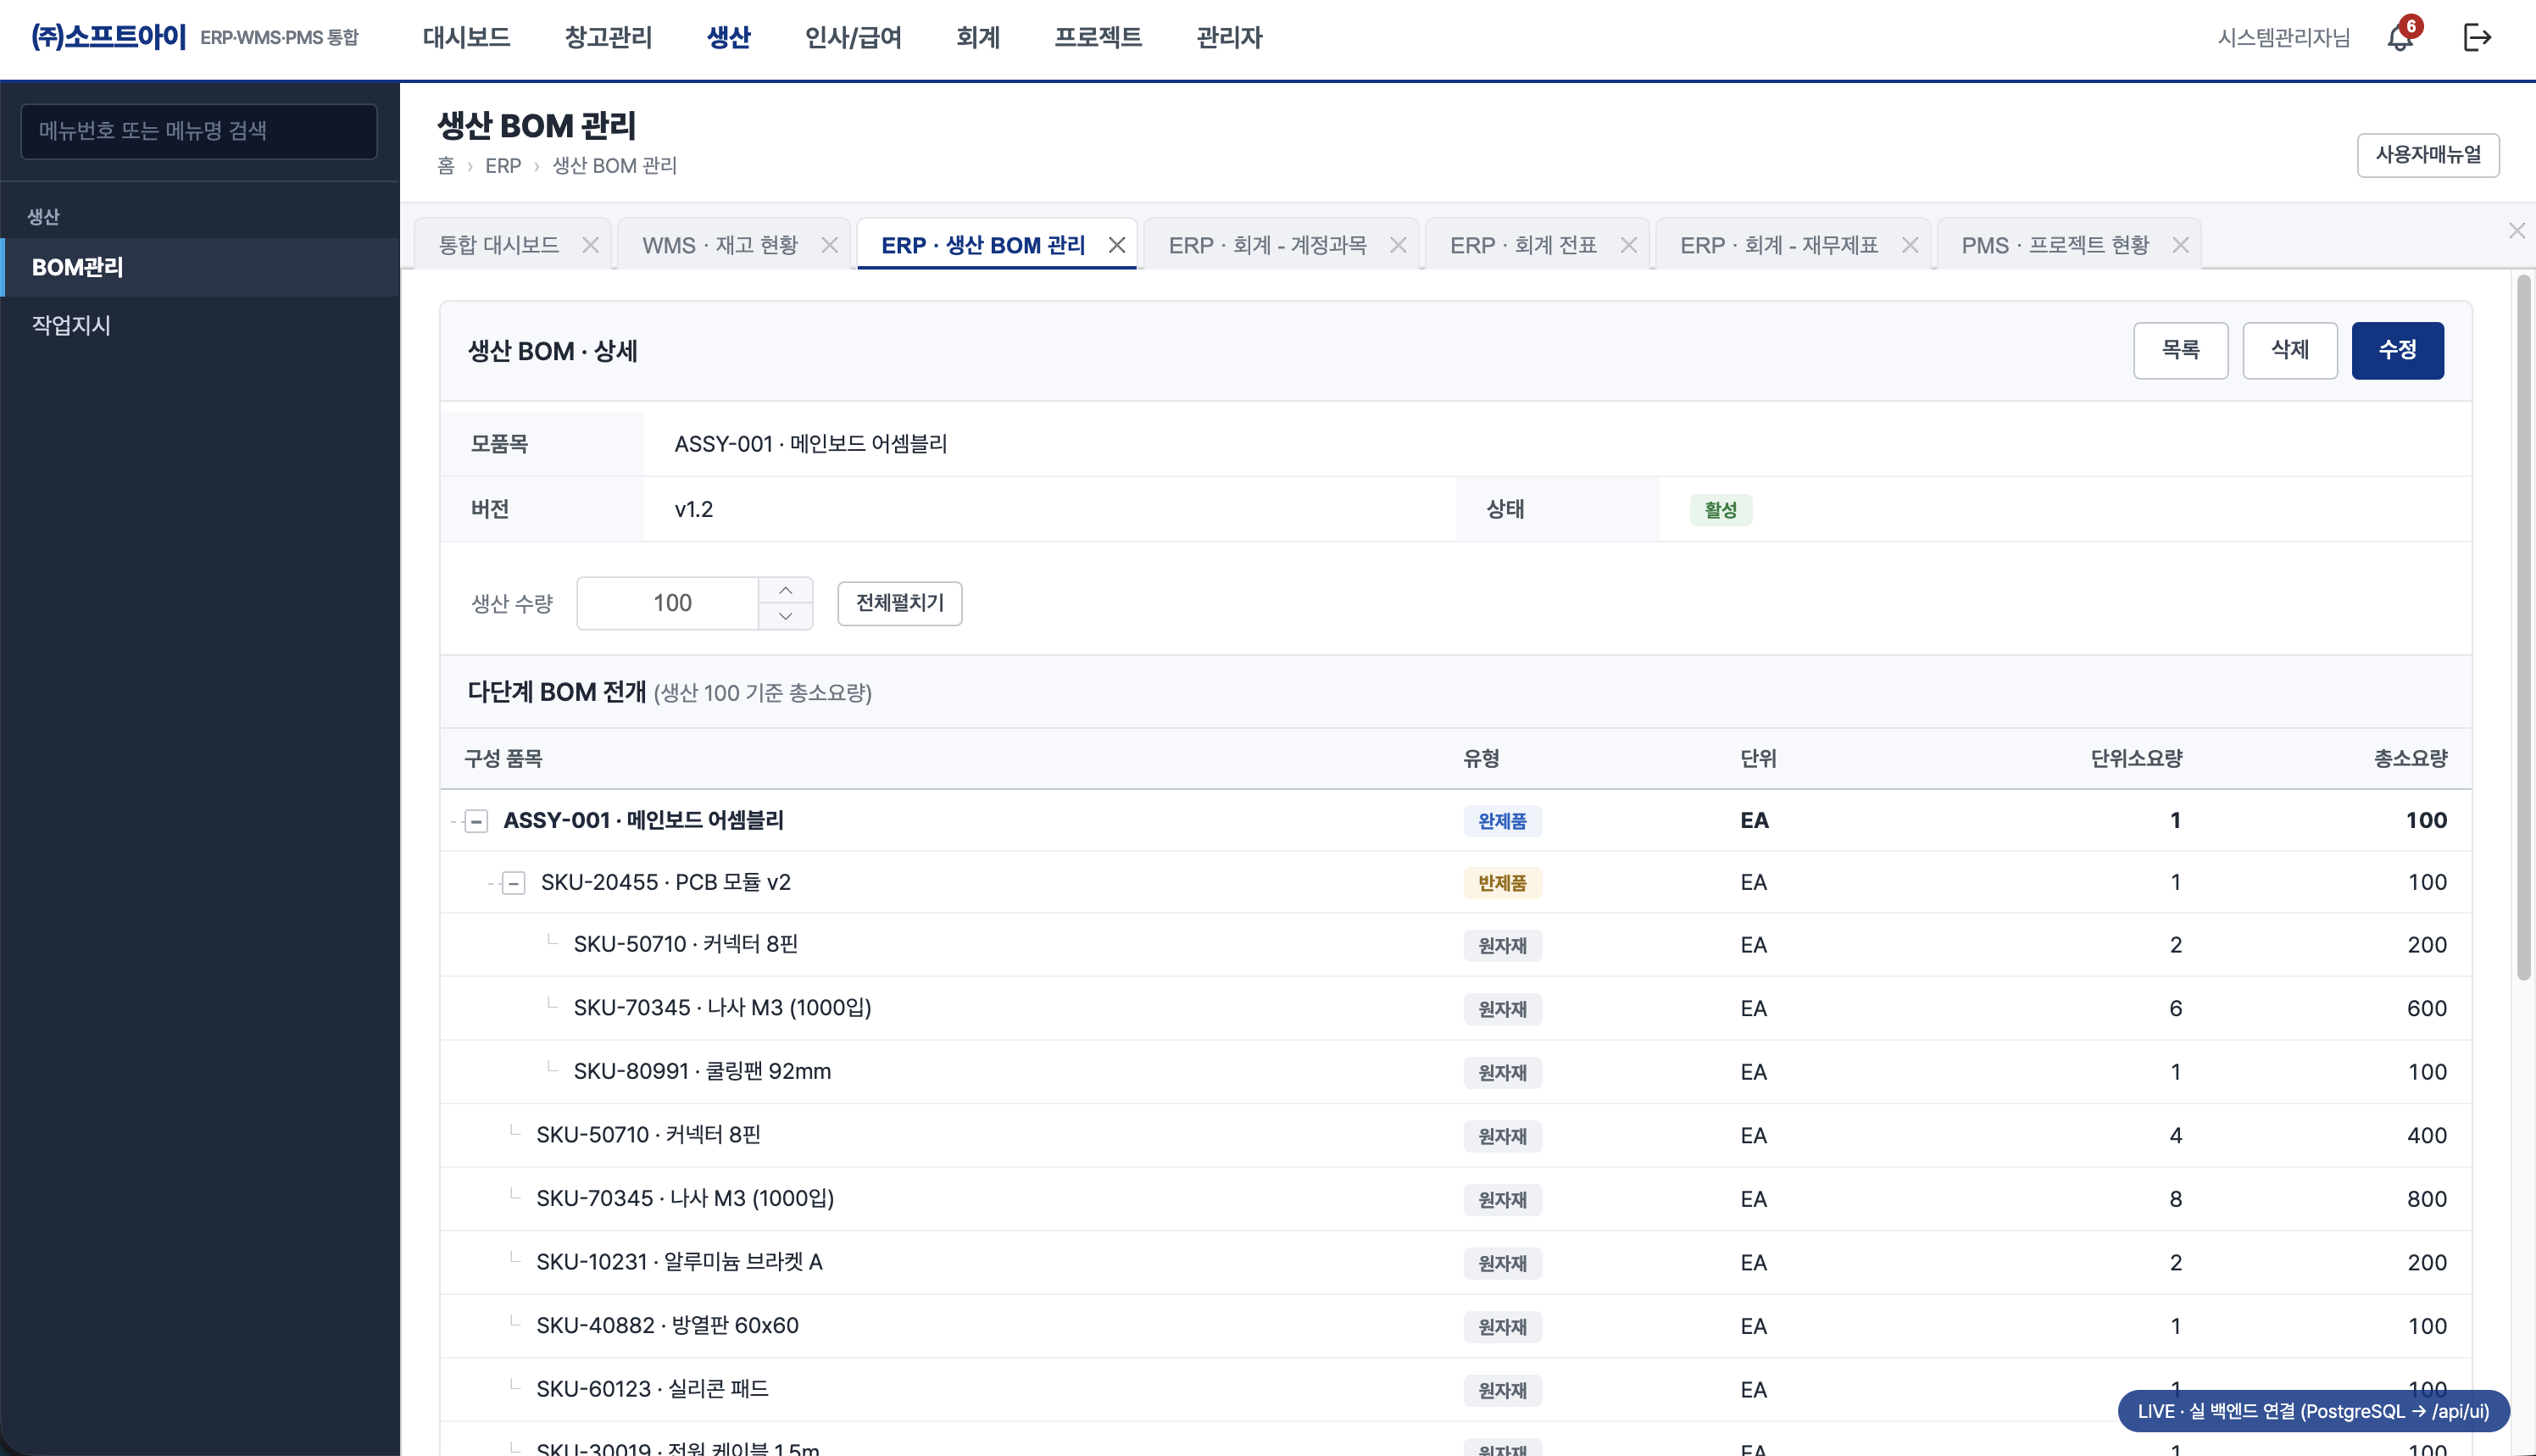Select the 생산 top menu

[728, 38]
